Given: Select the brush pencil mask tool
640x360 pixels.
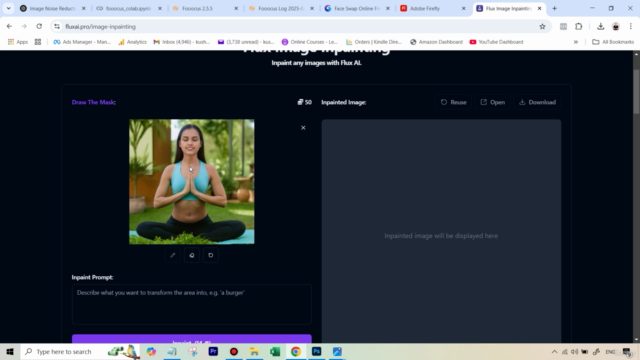Looking at the screenshot, I should [x=173, y=255].
